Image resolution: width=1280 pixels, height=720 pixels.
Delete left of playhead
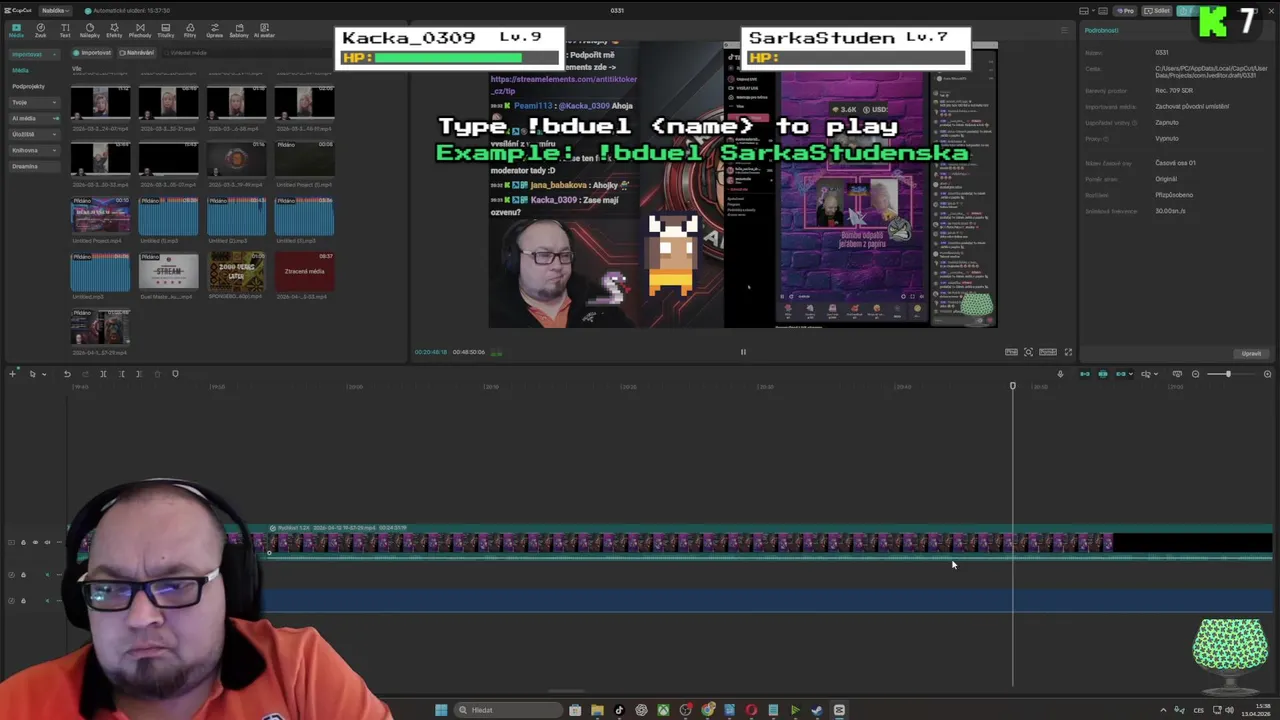point(121,374)
